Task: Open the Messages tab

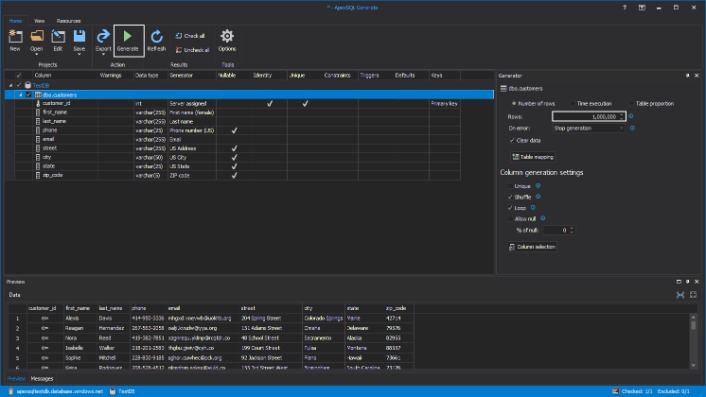Action: coord(42,379)
